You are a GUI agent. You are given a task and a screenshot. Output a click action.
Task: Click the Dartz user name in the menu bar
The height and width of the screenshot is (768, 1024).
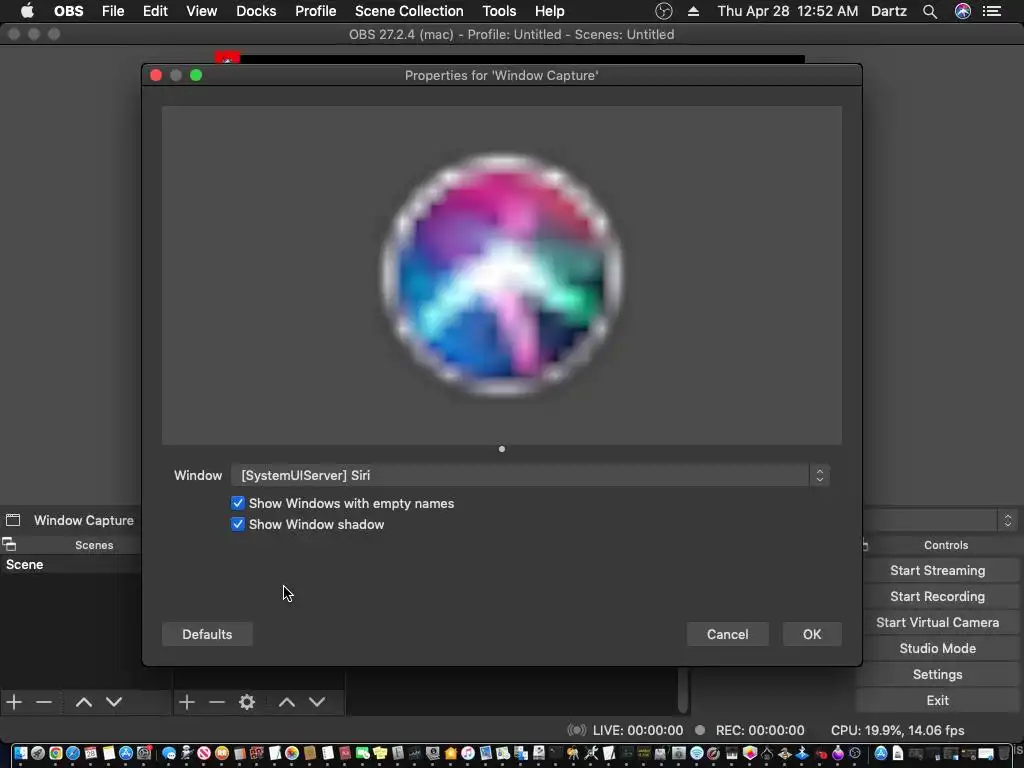[x=889, y=11]
